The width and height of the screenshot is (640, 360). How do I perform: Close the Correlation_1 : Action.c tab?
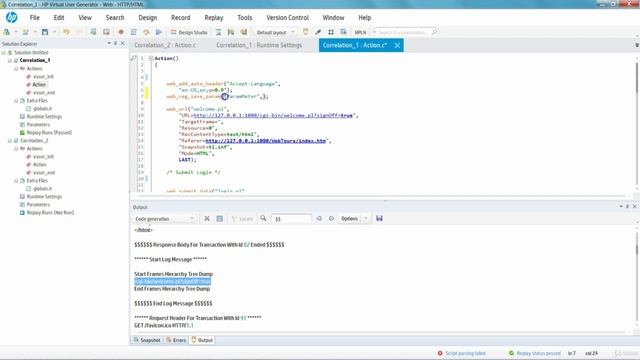coord(397,45)
